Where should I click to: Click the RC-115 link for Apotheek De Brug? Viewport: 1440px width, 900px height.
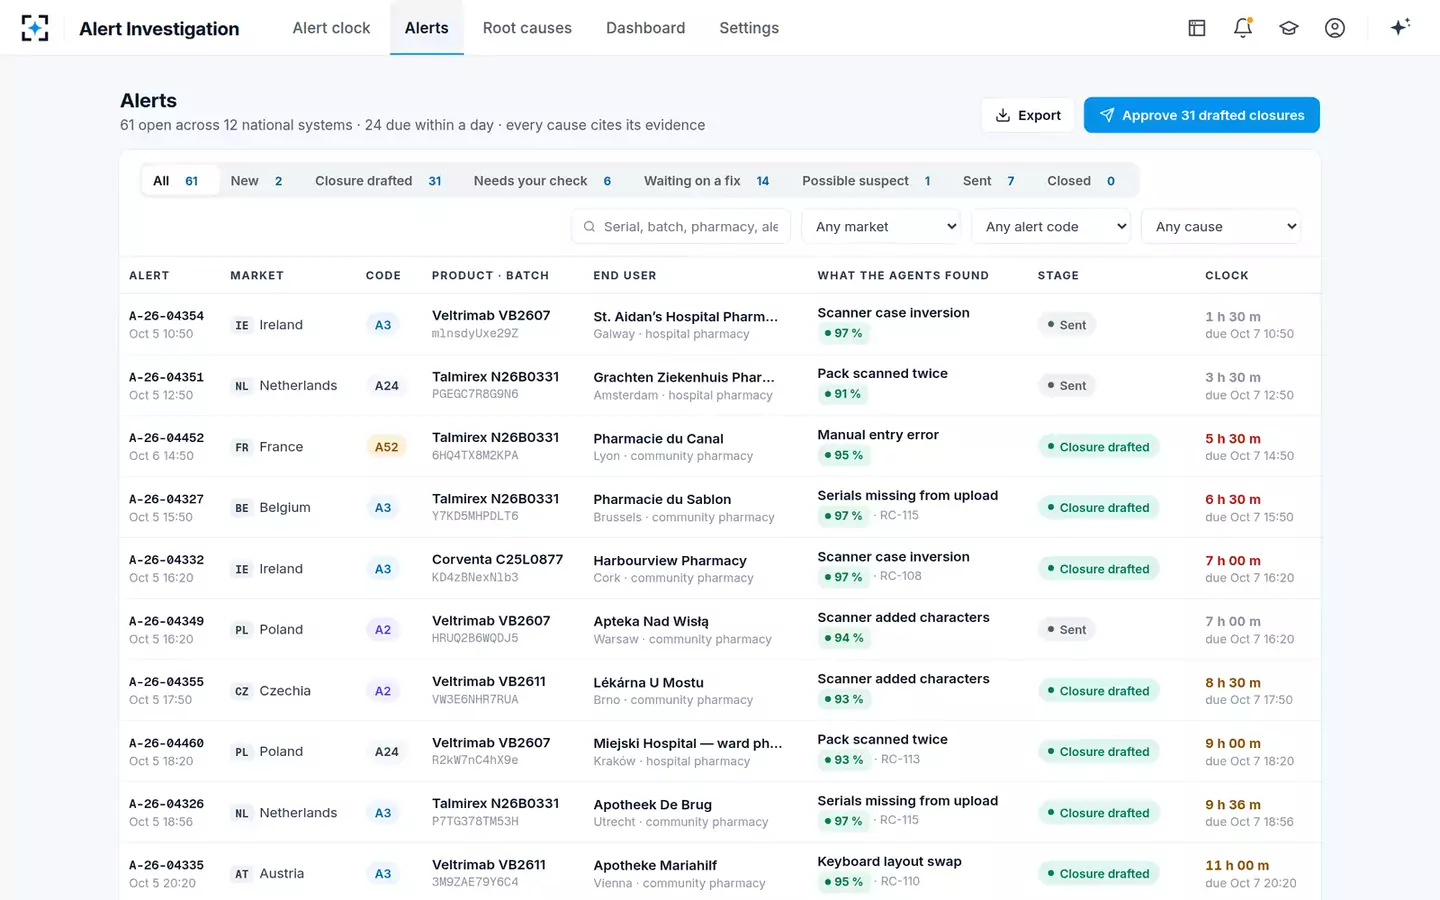[x=899, y=820]
